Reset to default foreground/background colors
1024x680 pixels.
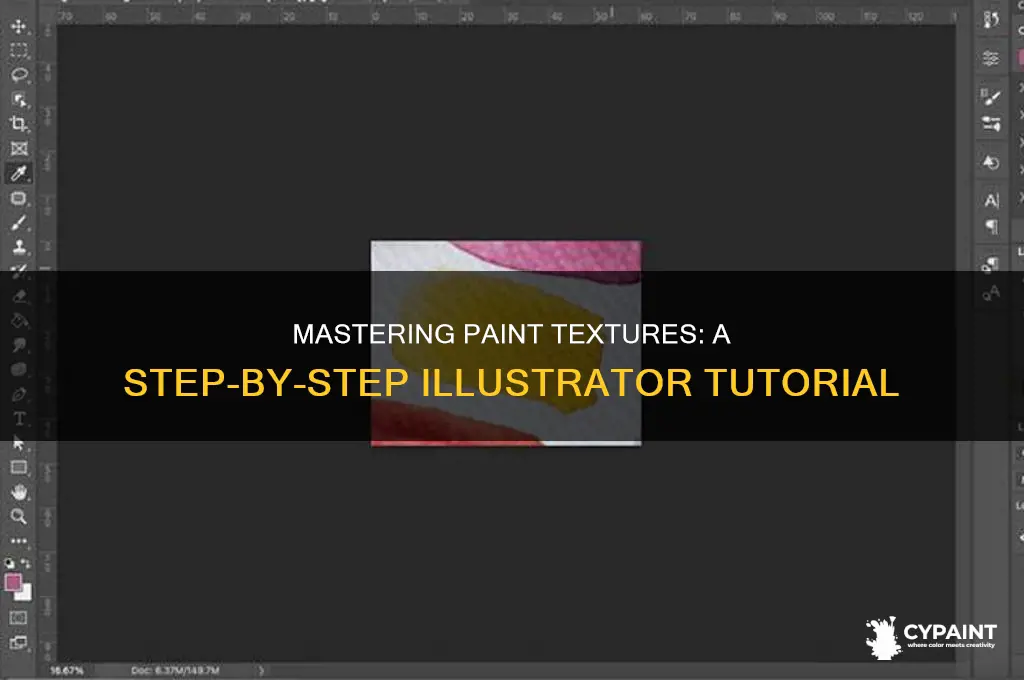pyautogui.click(x=9, y=562)
